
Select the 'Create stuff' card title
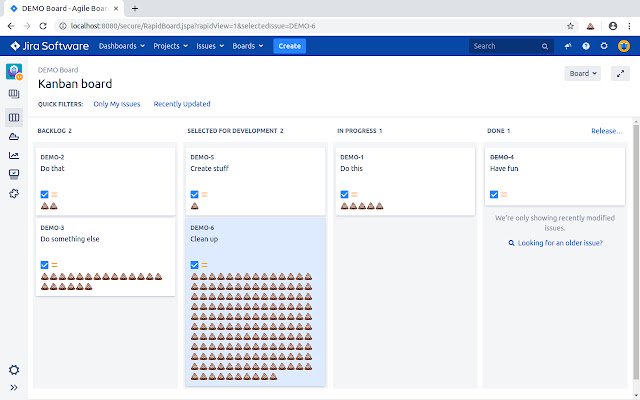[x=209, y=169]
